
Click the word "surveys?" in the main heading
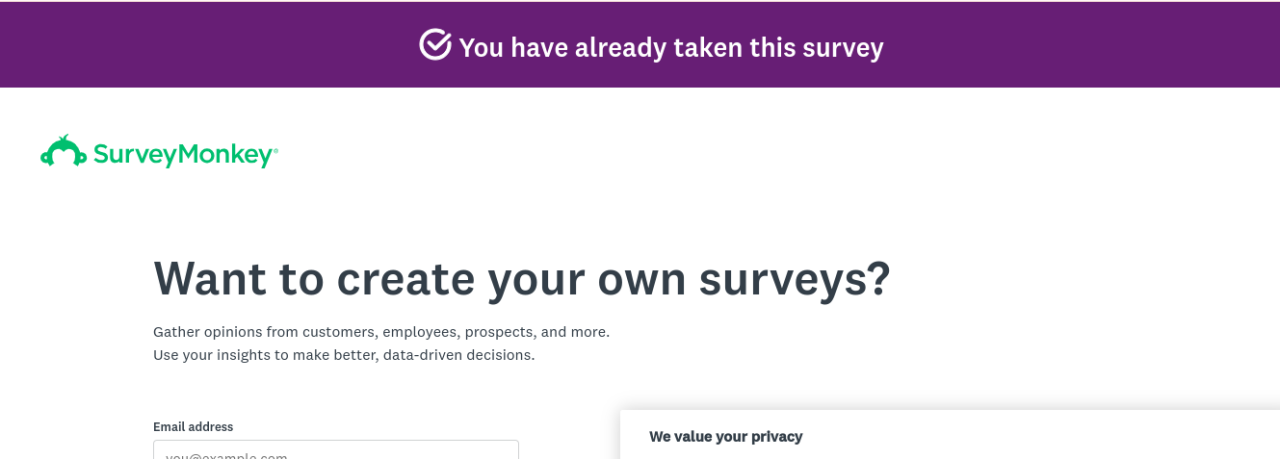coord(794,278)
